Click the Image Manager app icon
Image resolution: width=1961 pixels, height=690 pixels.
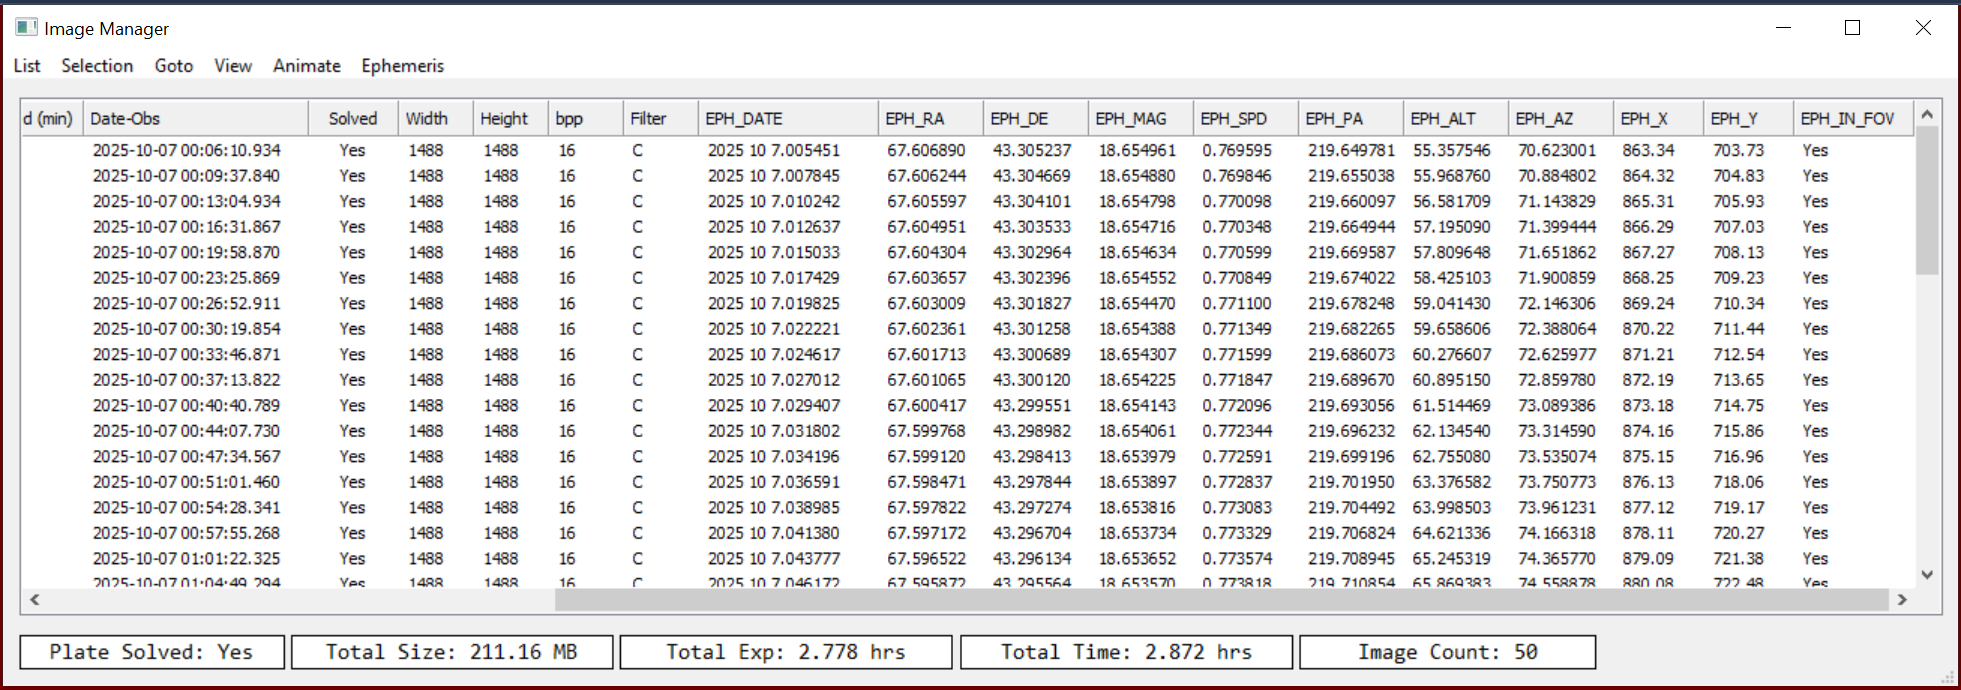tap(26, 28)
